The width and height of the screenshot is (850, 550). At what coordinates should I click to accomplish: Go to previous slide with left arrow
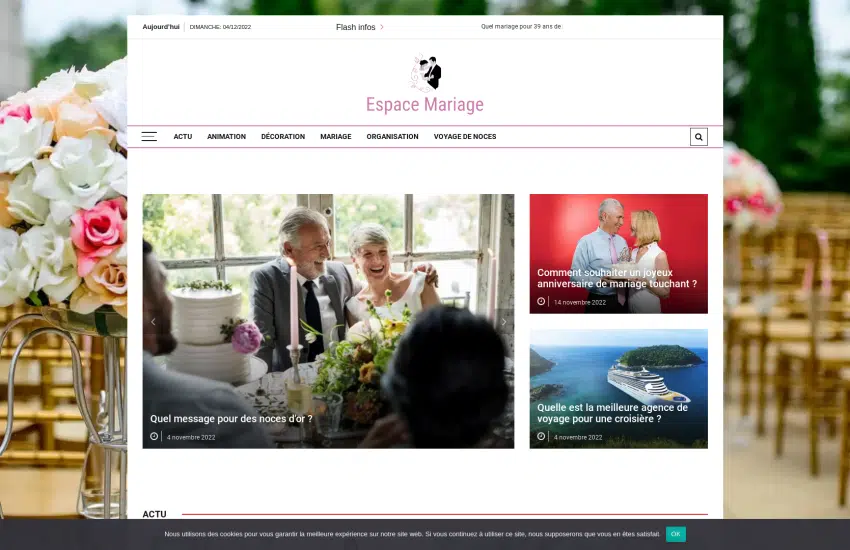click(153, 322)
